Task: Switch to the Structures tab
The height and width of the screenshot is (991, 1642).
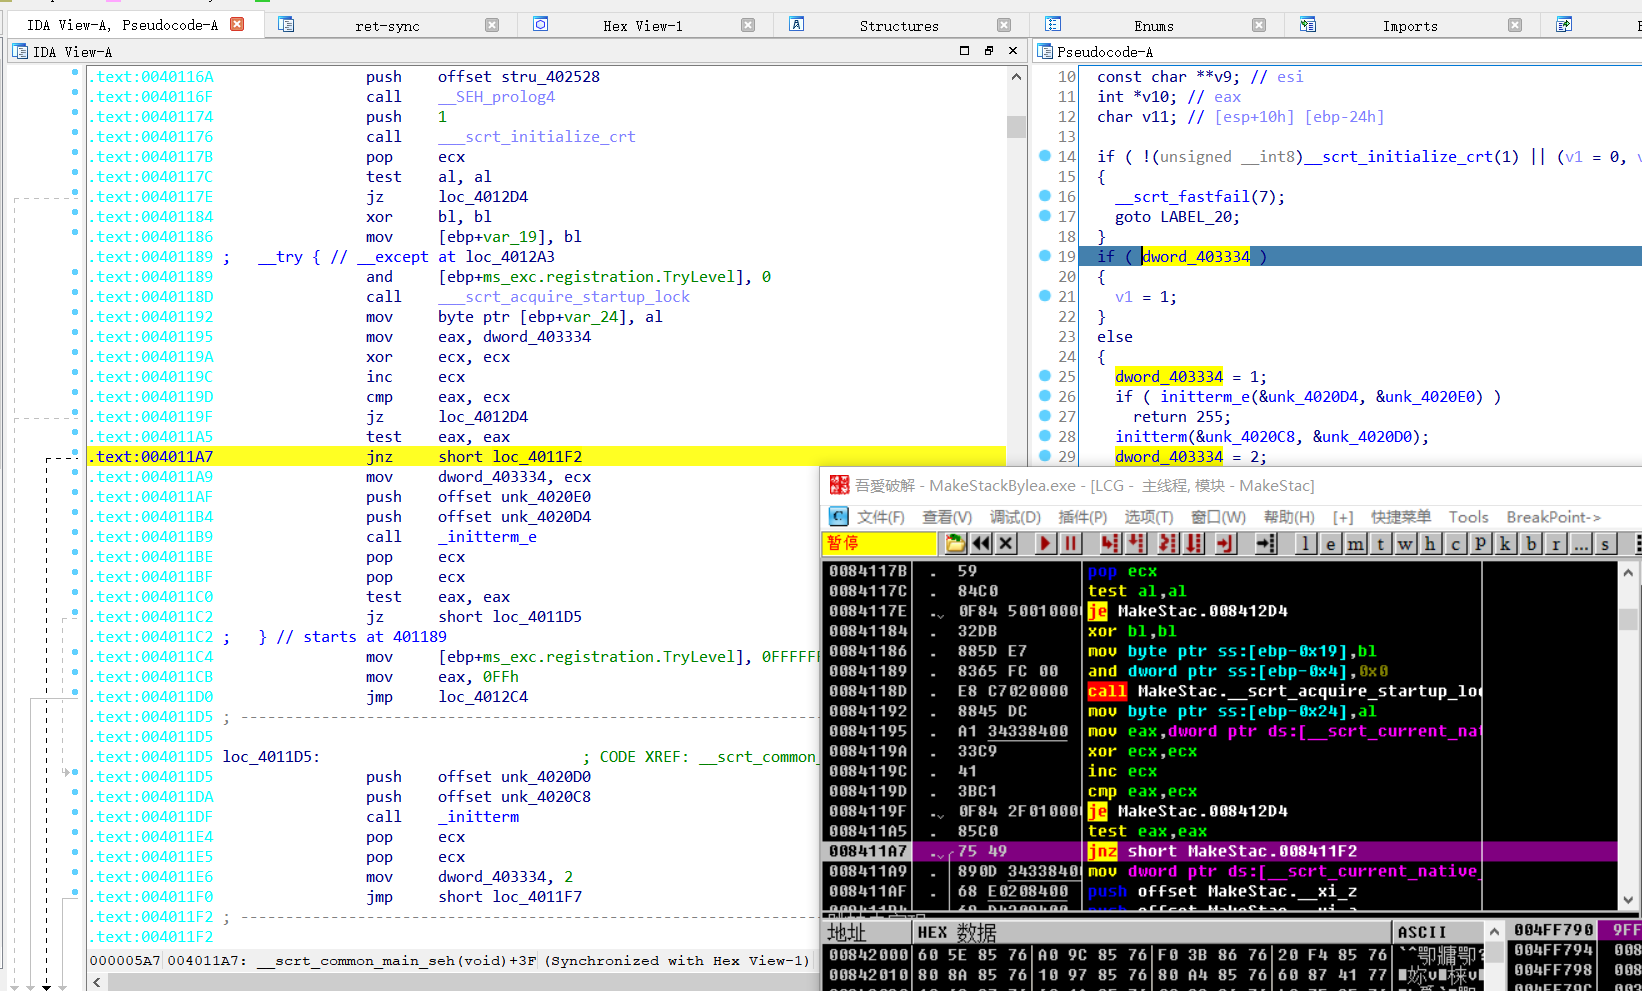Action: (x=898, y=26)
